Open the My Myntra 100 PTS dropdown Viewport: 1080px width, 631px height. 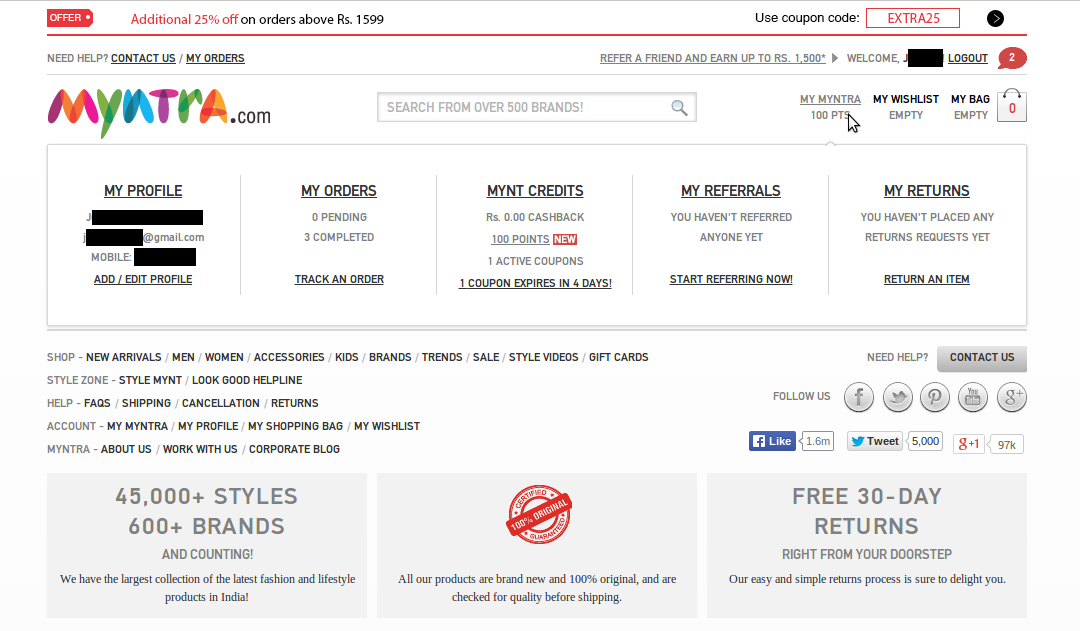pos(830,107)
